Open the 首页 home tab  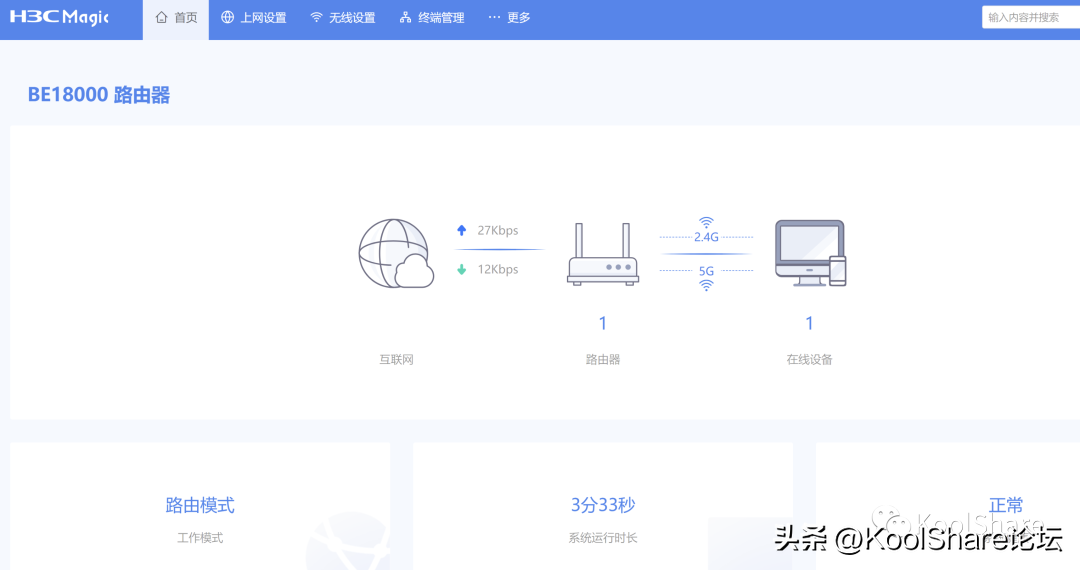pos(176,19)
